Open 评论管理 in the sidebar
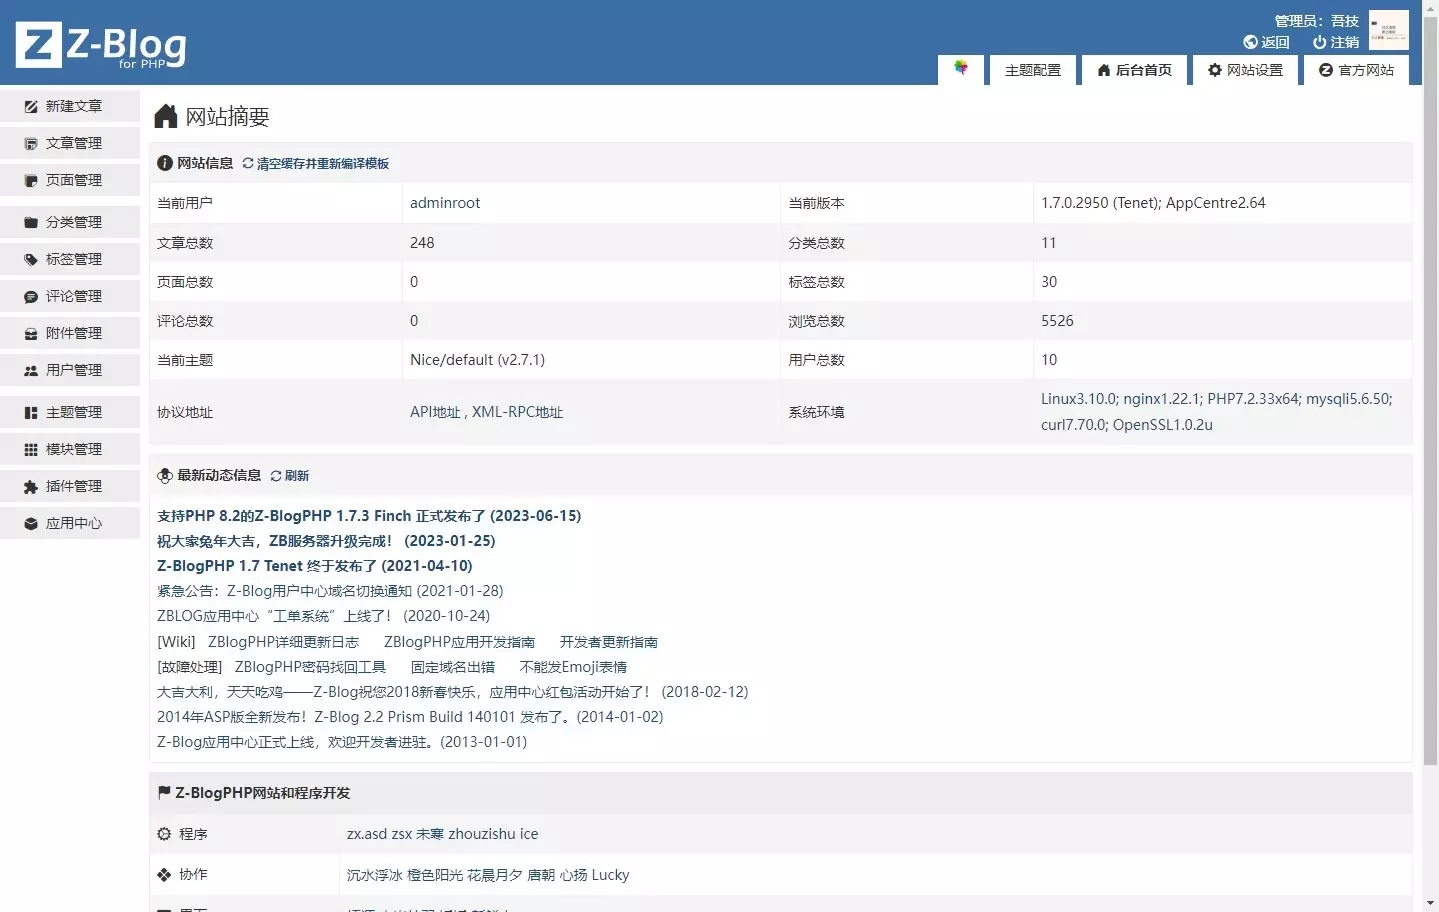Viewport: 1439px width, 912px height. (x=70, y=296)
